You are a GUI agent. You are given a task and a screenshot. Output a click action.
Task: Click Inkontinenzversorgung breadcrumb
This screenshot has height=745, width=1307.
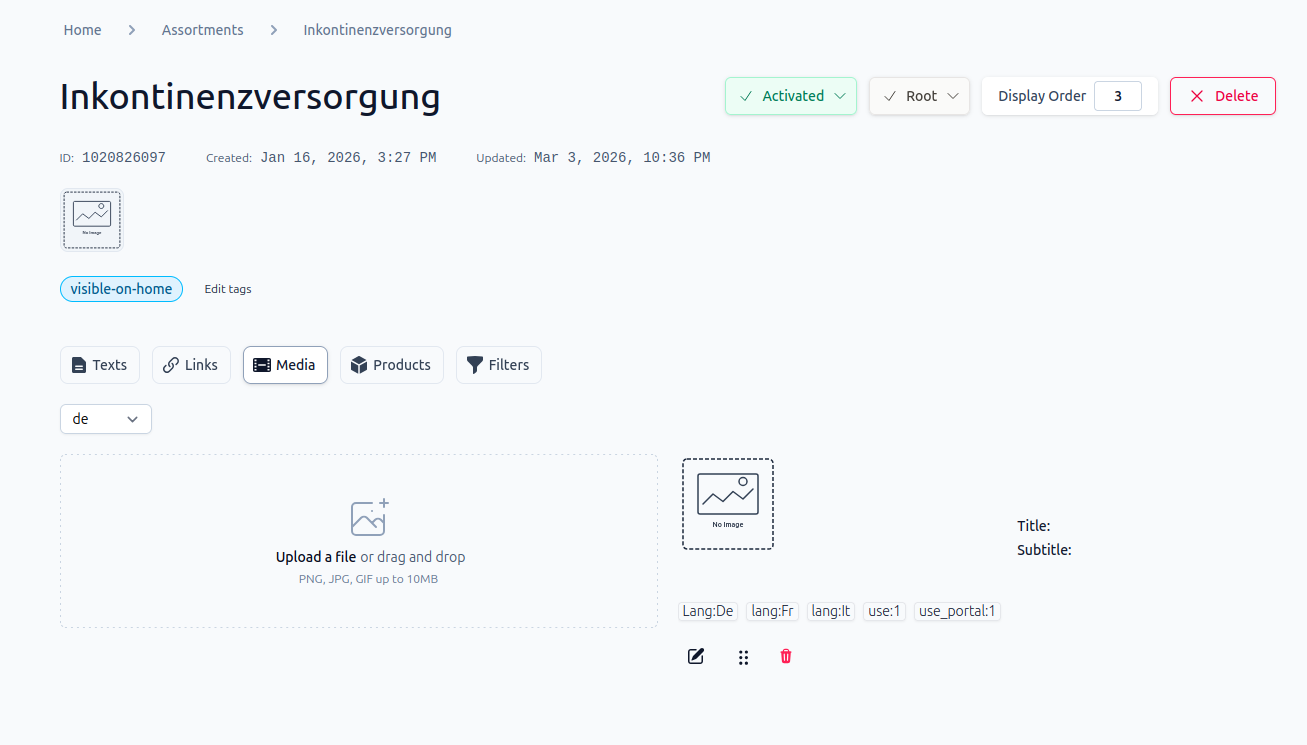tap(378, 30)
